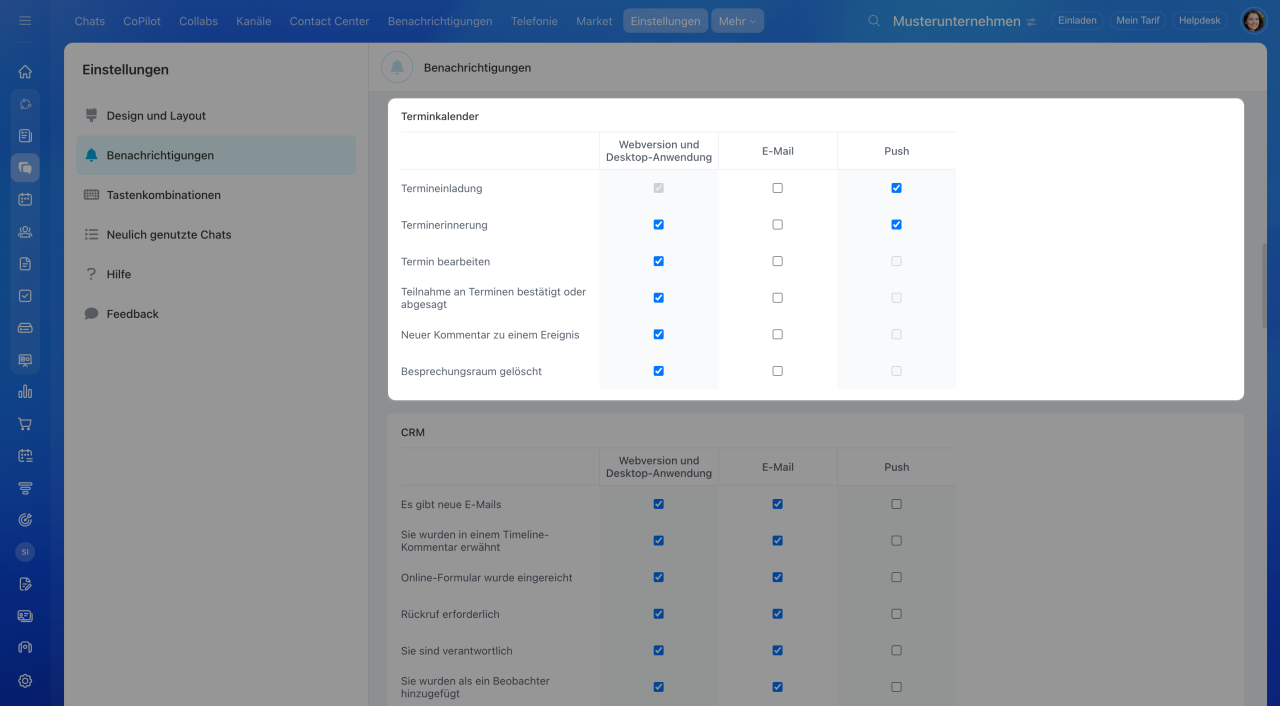Image resolution: width=1280 pixels, height=706 pixels.
Task: Open the document page icon in sidebar
Action: click(25, 264)
